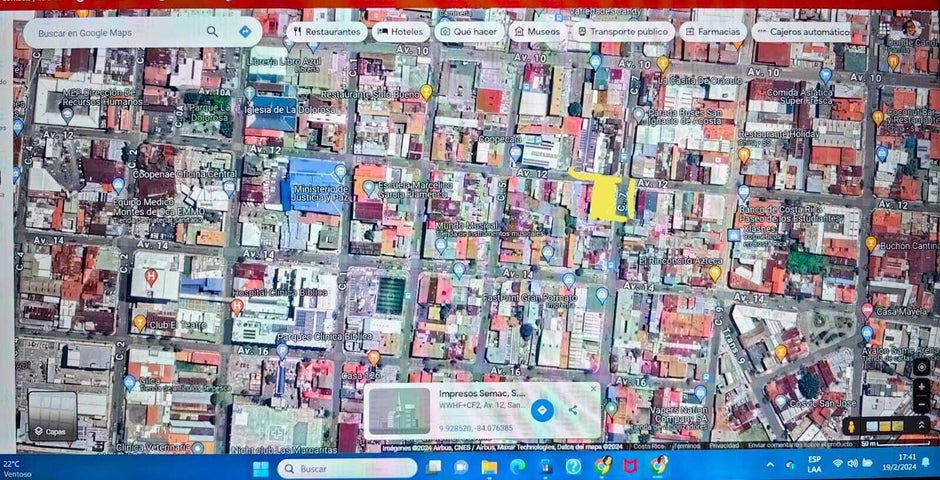Image resolution: width=940 pixels, height=480 pixels.
Task: Click the my location target icon
Action: [921, 366]
